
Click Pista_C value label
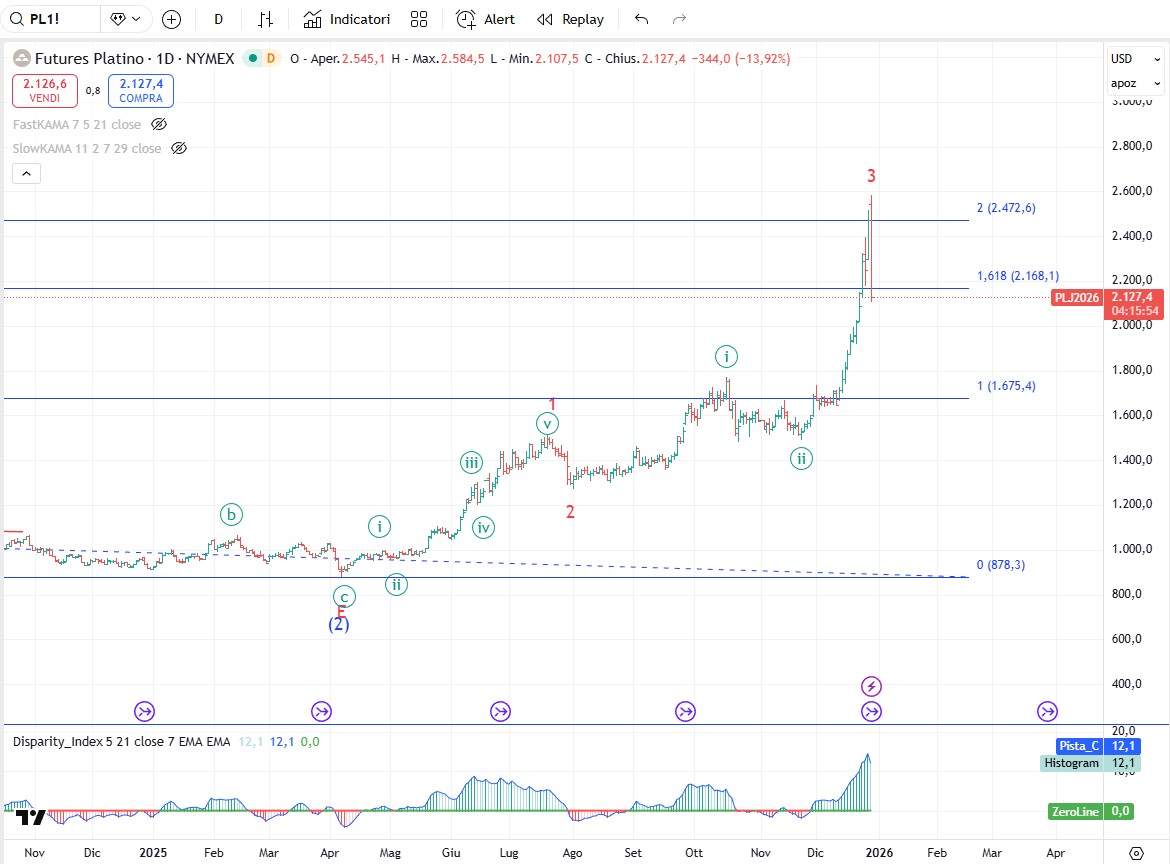click(x=1079, y=746)
